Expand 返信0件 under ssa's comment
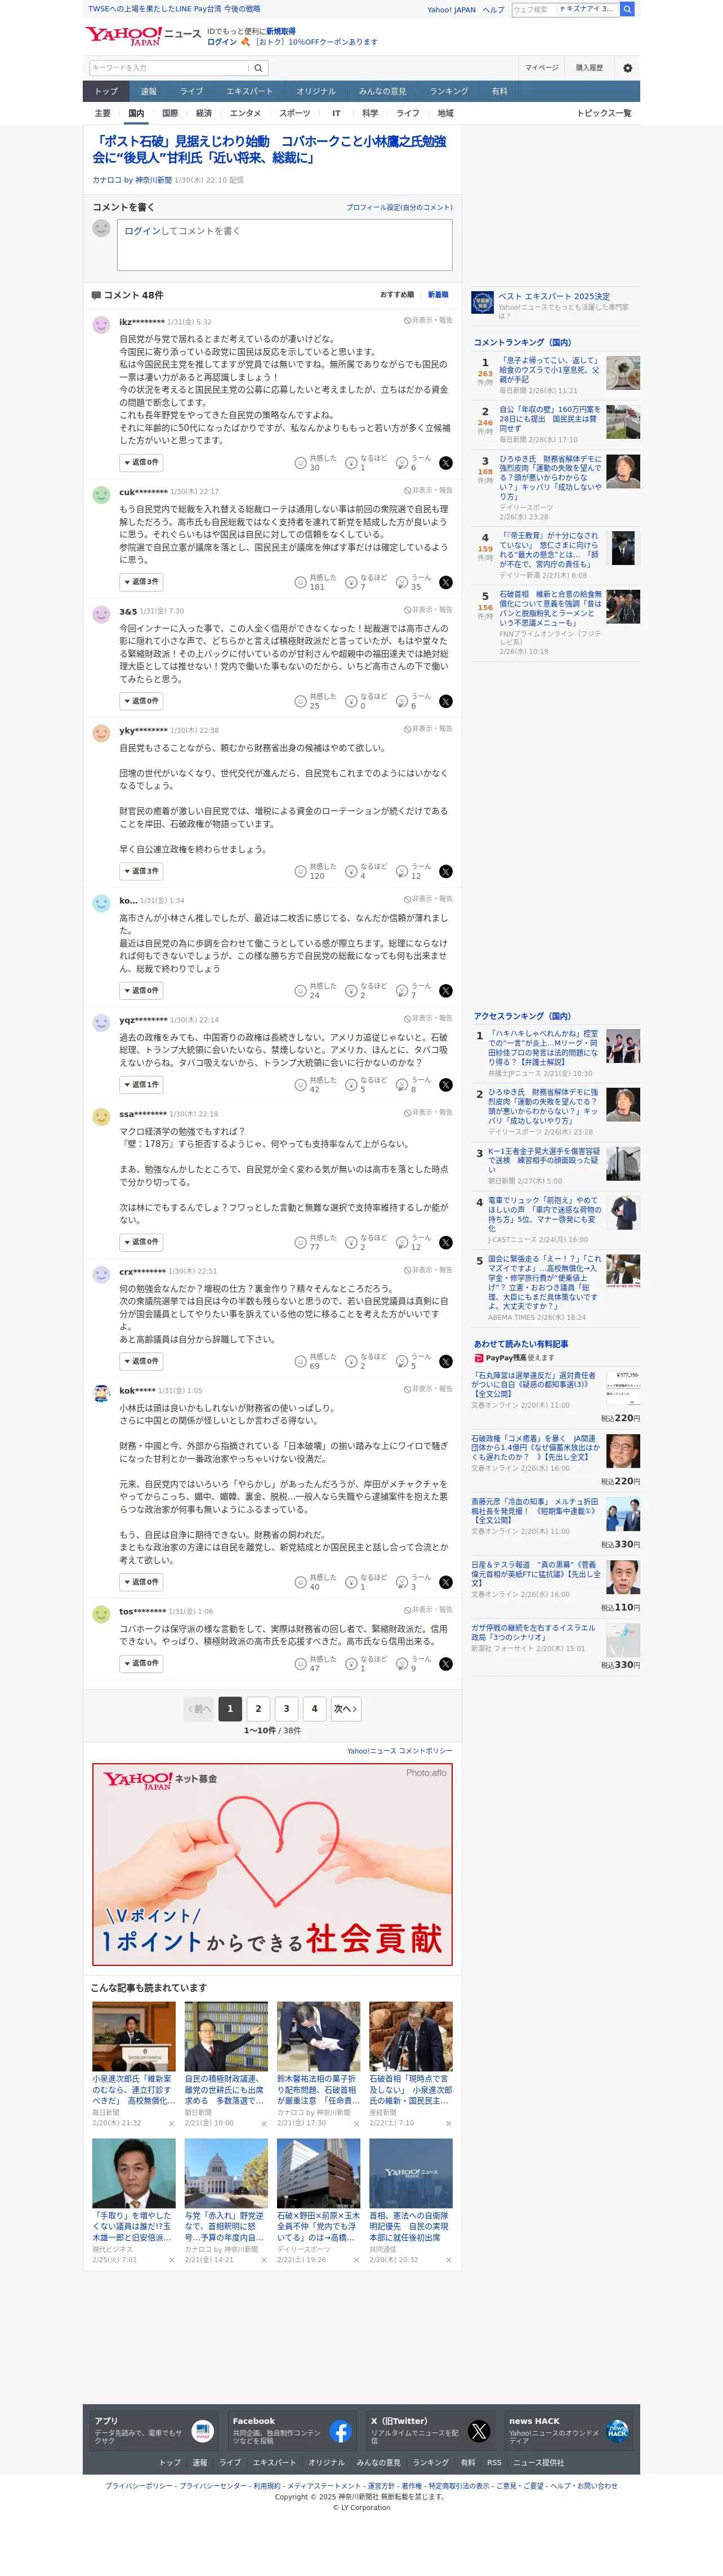The height and width of the screenshot is (2576, 723). (x=141, y=1241)
